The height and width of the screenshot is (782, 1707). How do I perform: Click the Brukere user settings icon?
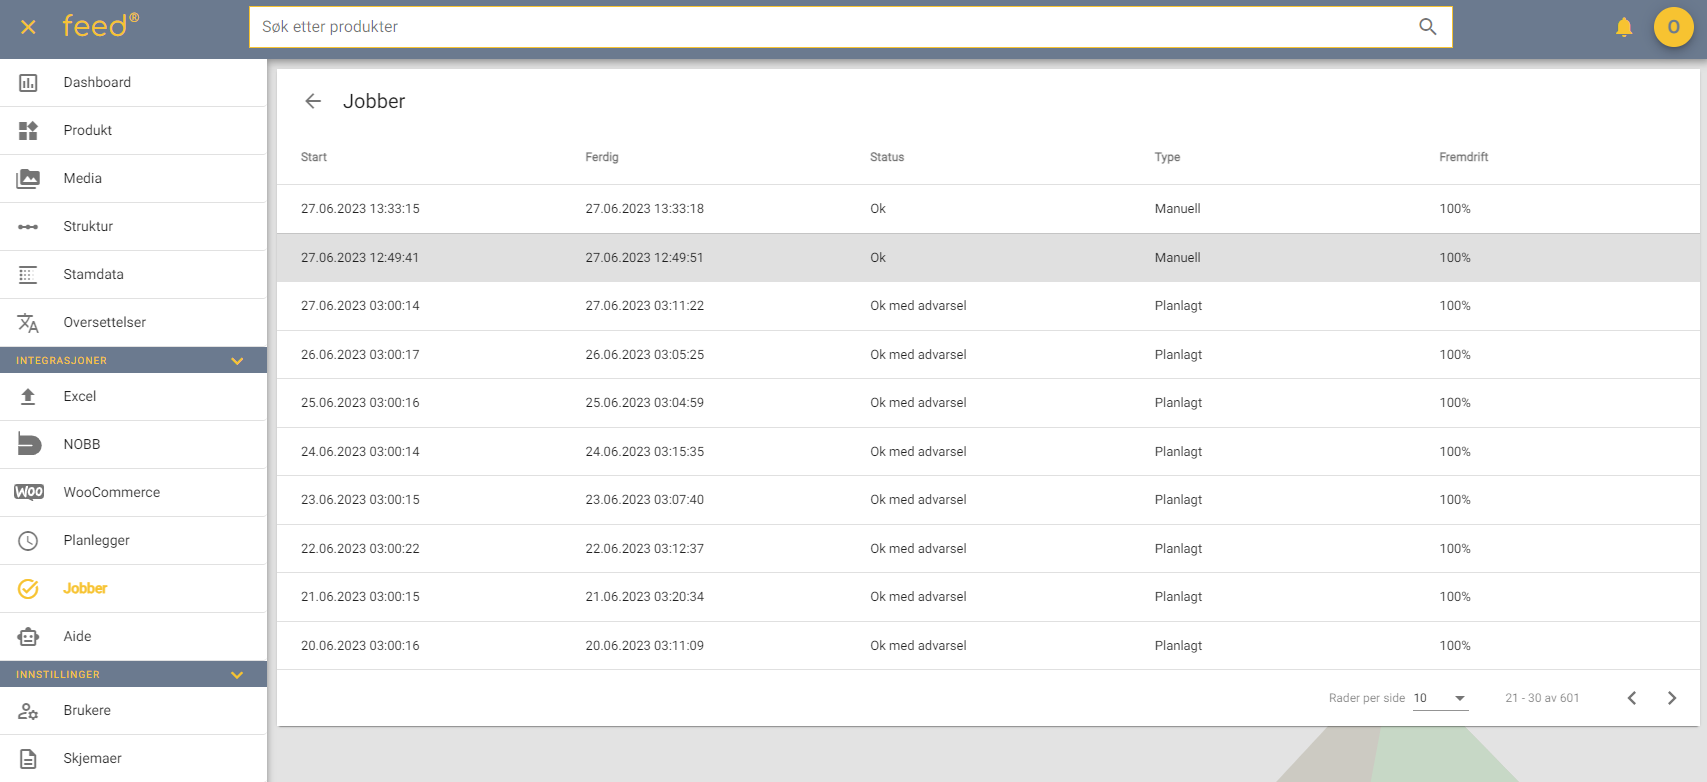click(28, 711)
